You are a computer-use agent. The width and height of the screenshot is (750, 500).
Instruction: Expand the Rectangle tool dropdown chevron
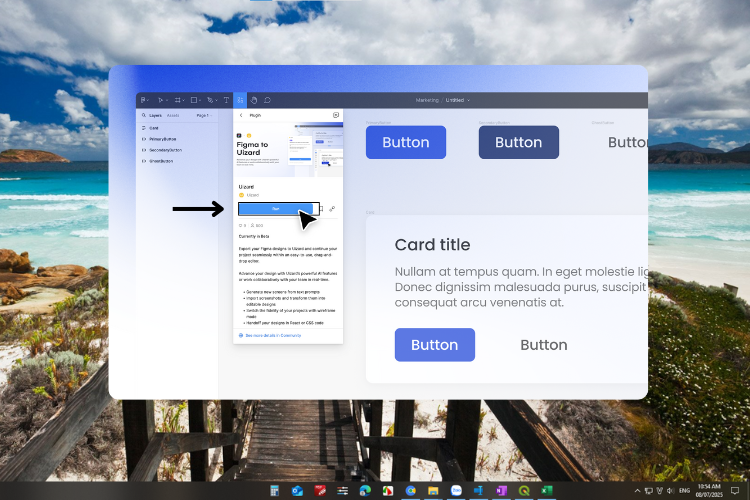click(x=200, y=100)
